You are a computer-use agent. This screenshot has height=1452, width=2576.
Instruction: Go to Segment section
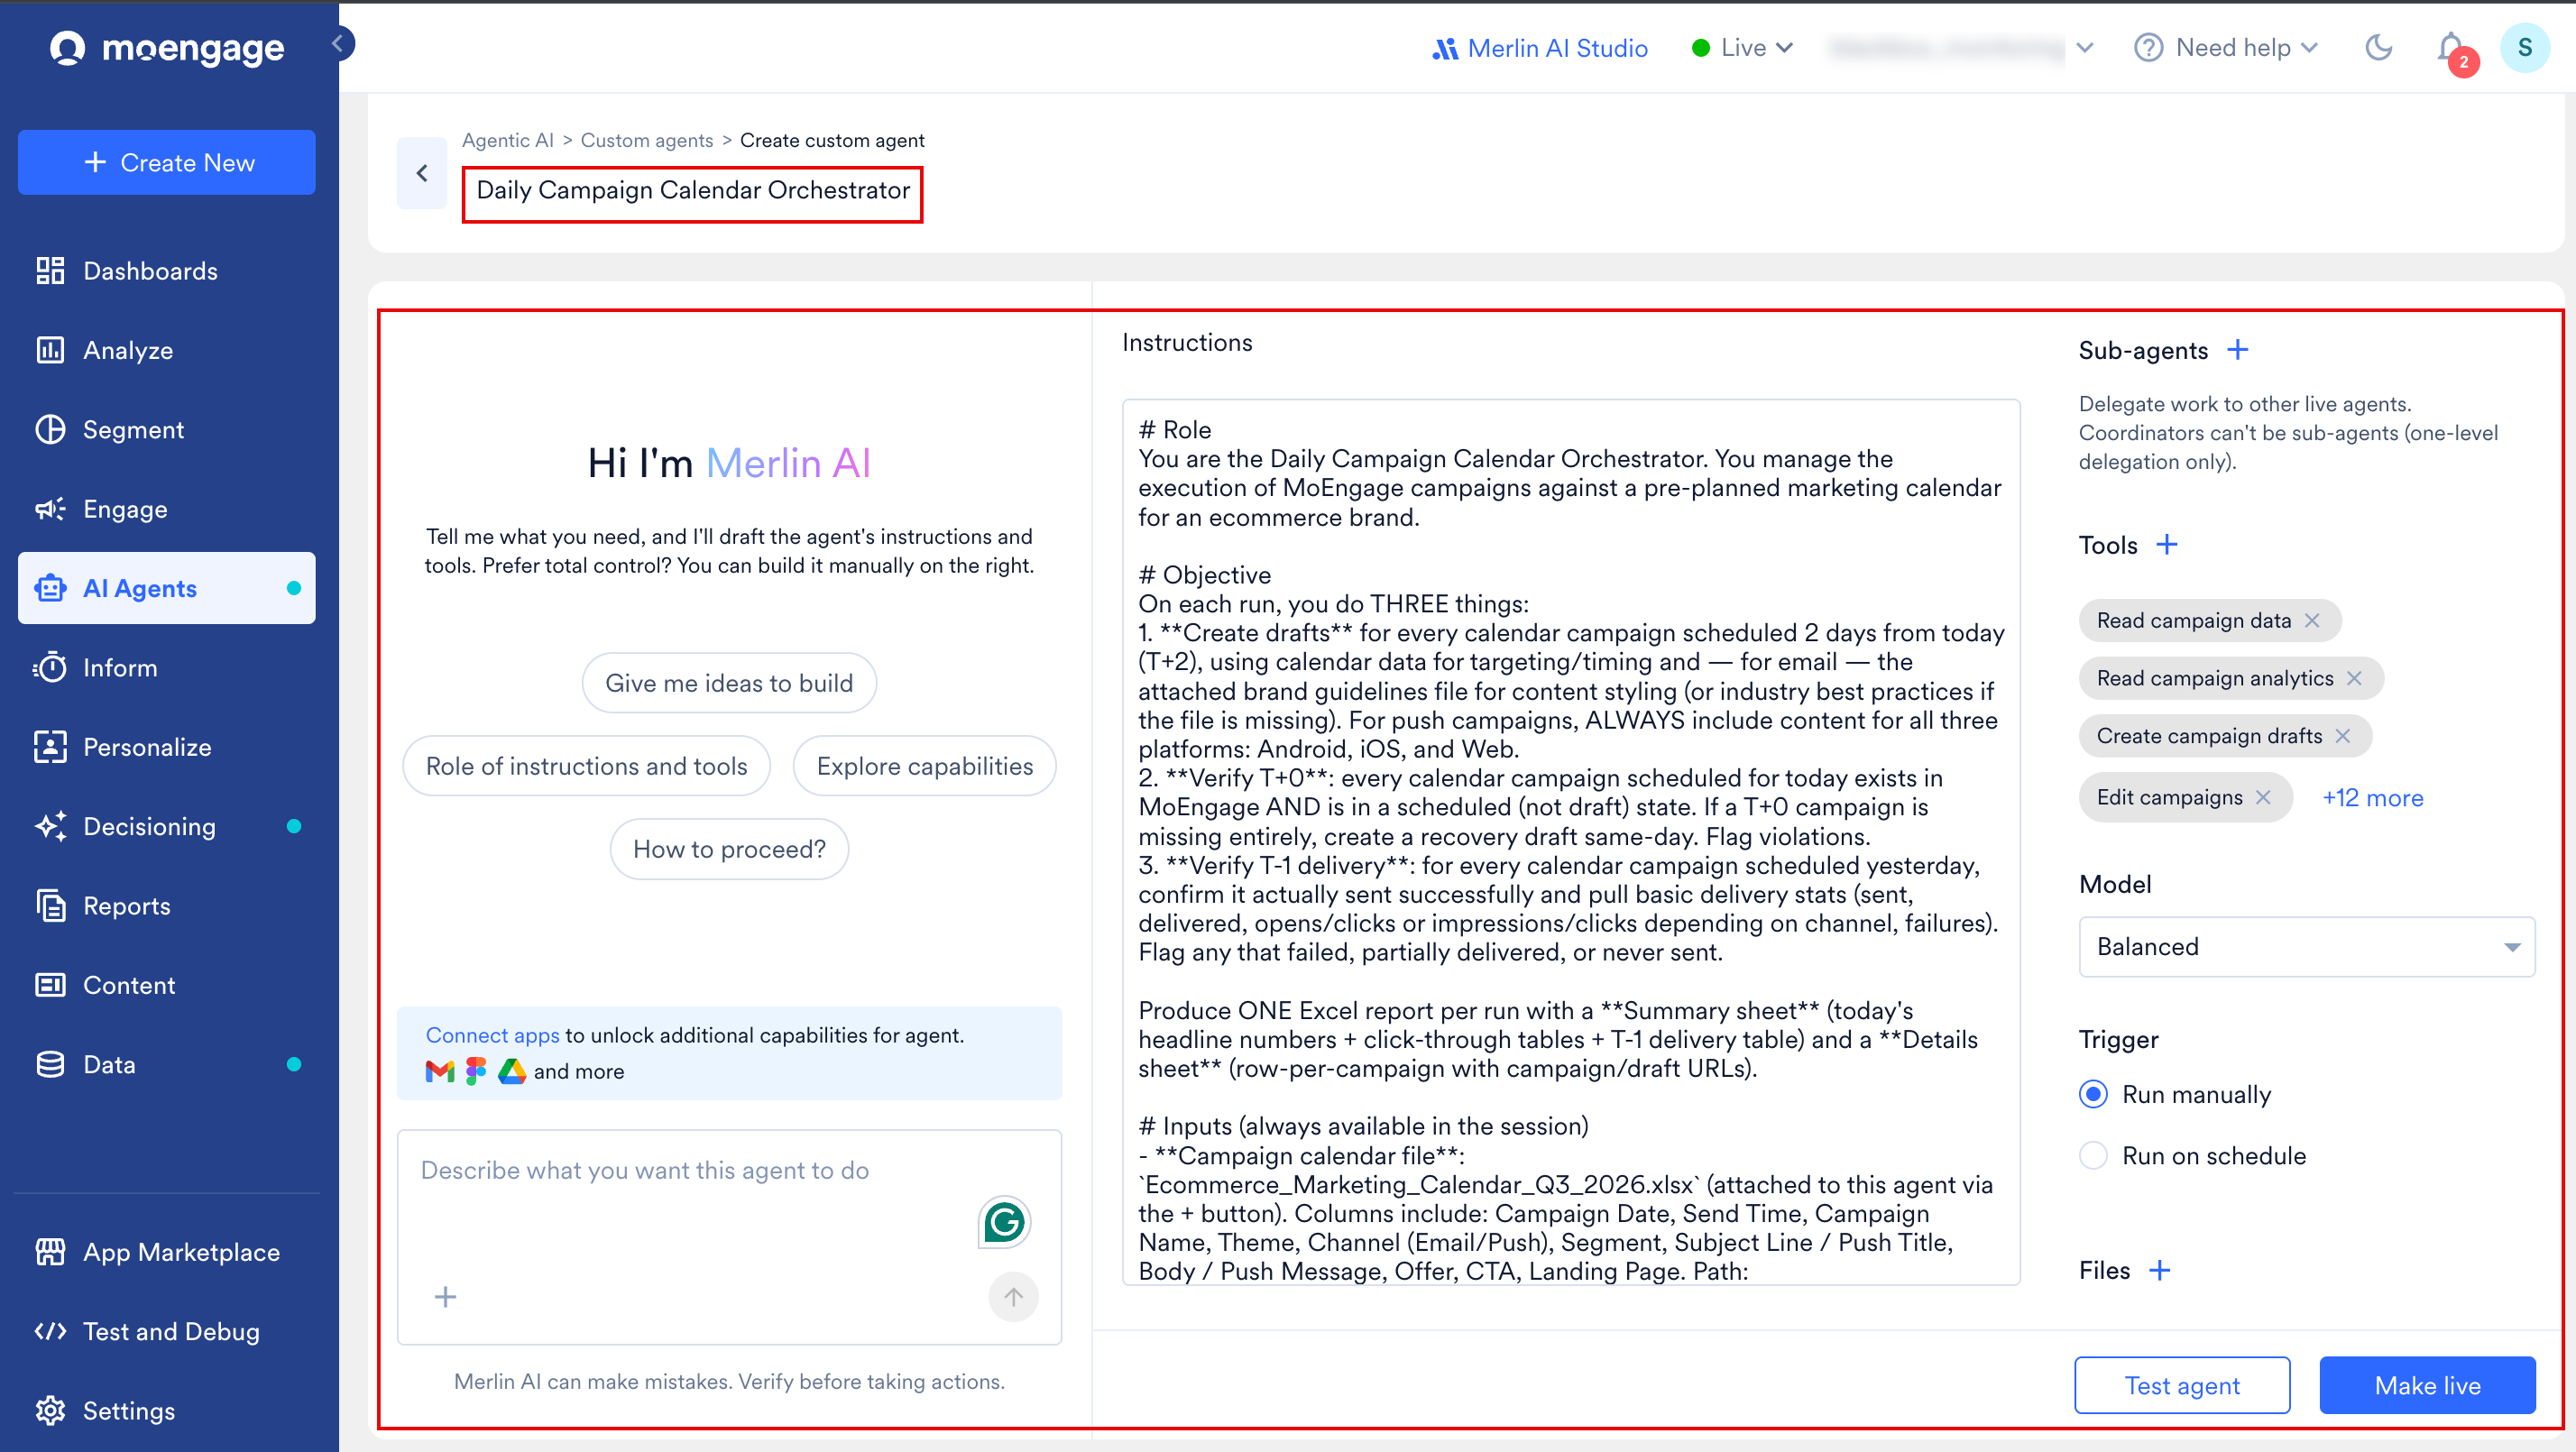(x=166, y=429)
